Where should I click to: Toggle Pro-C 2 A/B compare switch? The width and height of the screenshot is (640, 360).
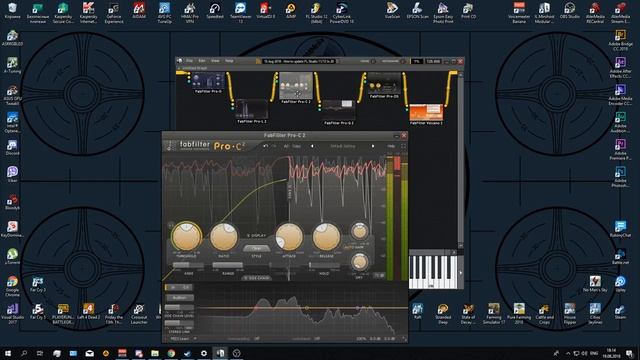tap(287, 146)
